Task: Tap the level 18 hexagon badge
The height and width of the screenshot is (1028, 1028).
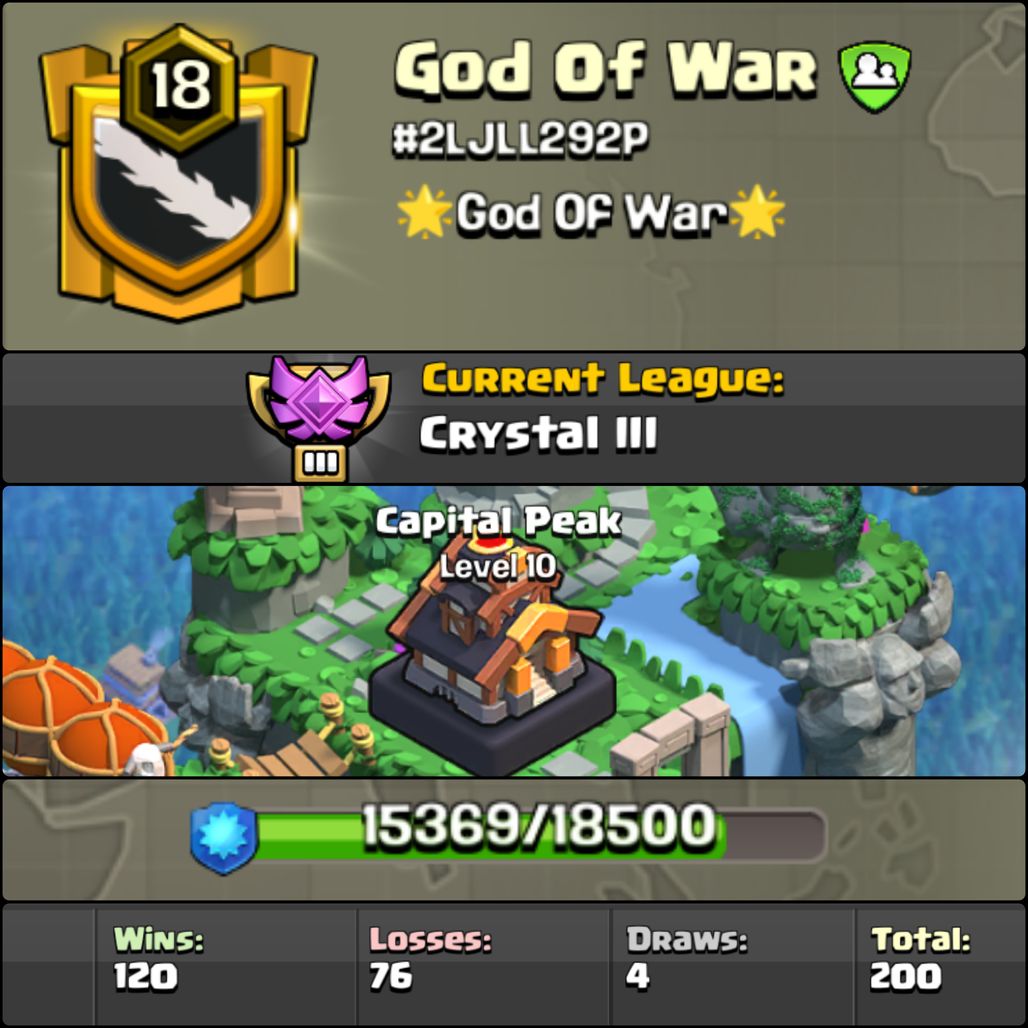Action: click(180, 85)
